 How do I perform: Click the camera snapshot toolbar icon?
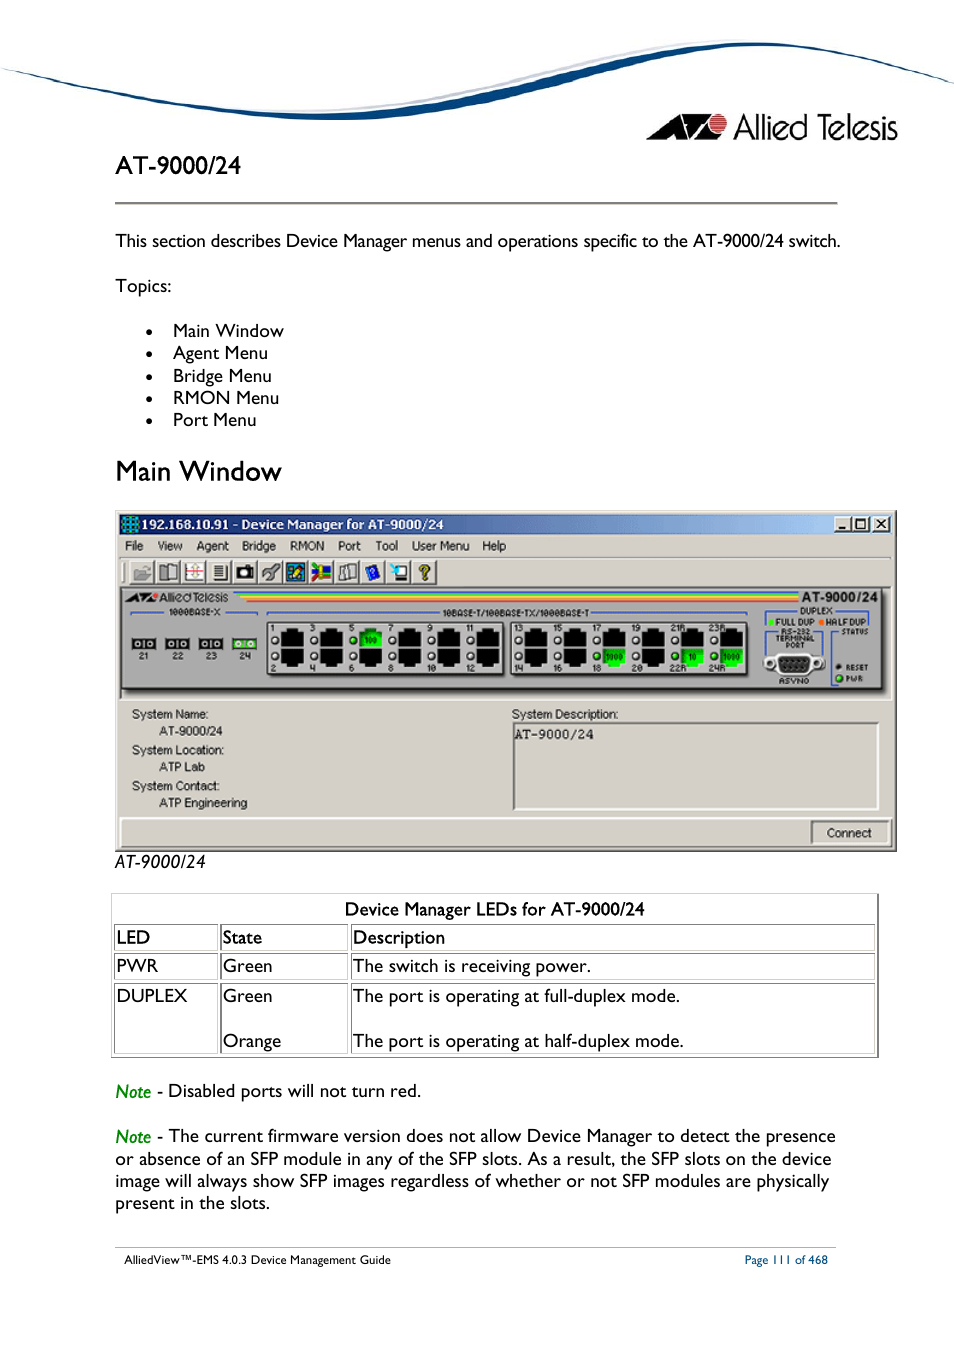click(245, 572)
